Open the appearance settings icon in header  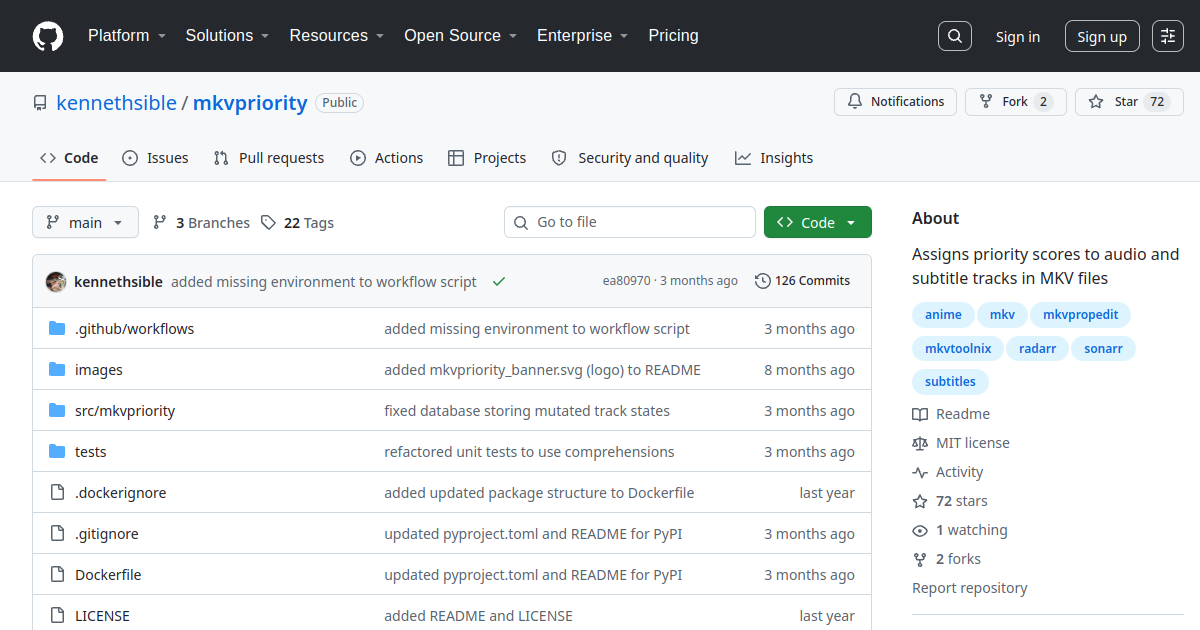1168,36
